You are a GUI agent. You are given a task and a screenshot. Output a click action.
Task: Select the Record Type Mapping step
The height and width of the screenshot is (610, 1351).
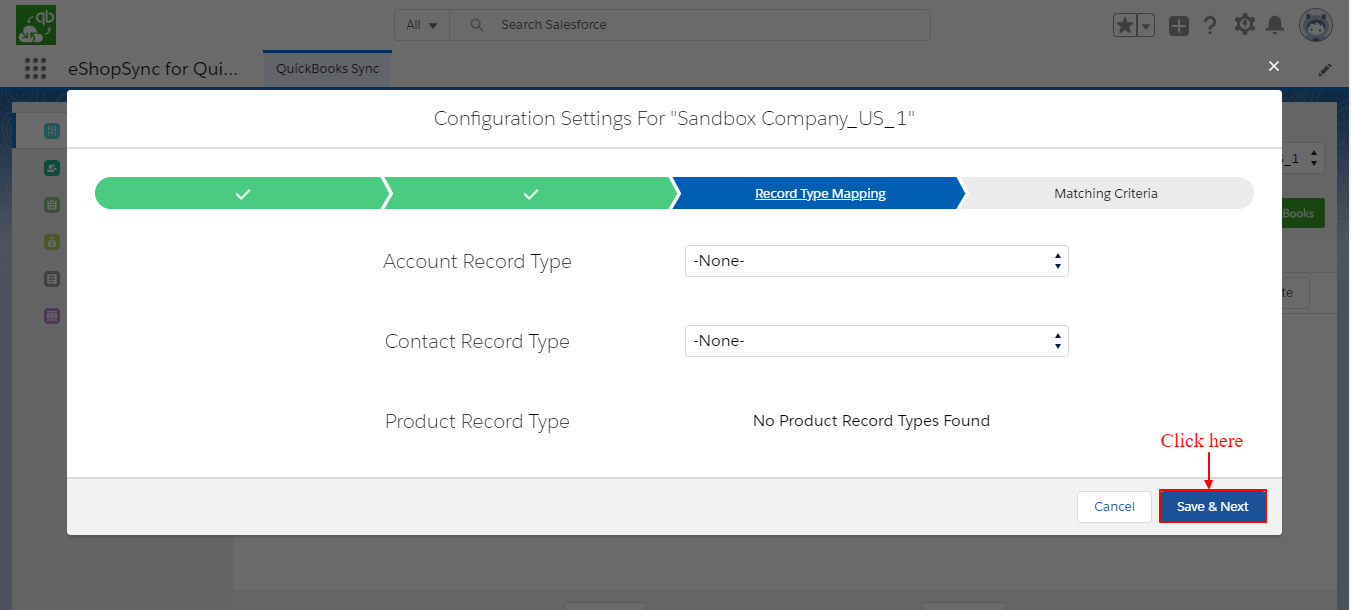pyautogui.click(x=820, y=193)
